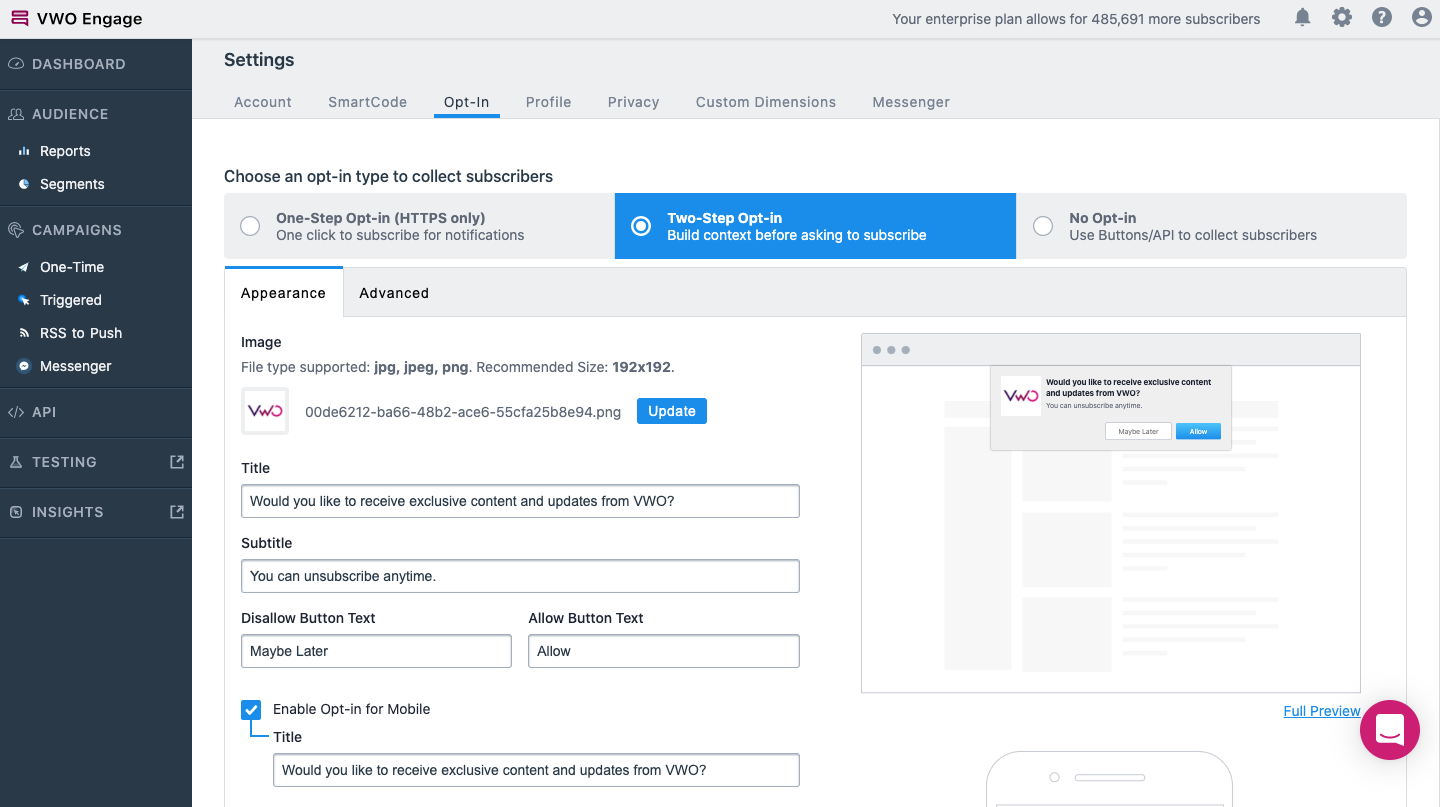Select Two-Step Opt-in radio option
1440x807 pixels.
click(641, 226)
